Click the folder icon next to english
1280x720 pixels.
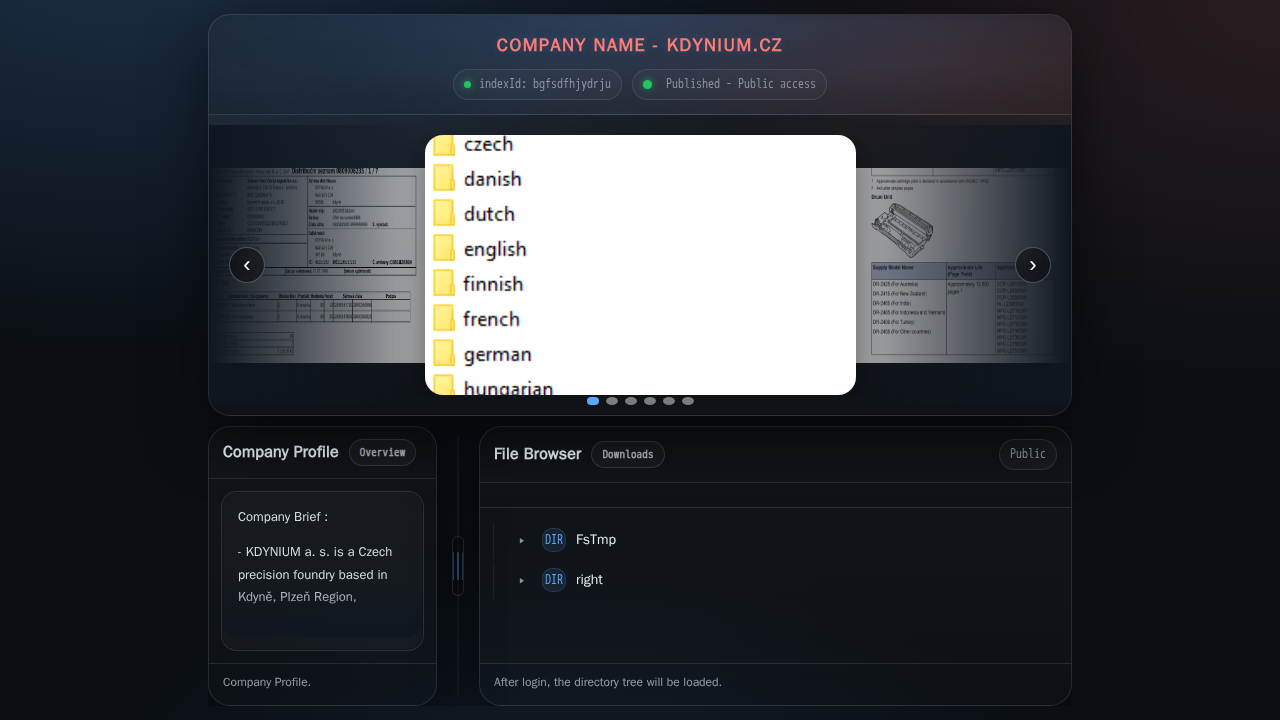(x=444, y=249)
